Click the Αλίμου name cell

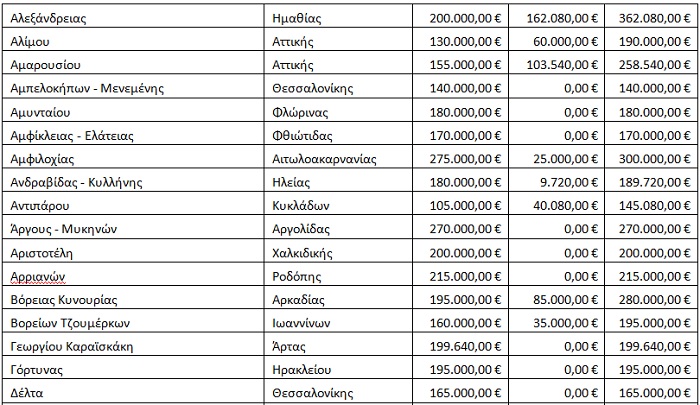point(133,41)
